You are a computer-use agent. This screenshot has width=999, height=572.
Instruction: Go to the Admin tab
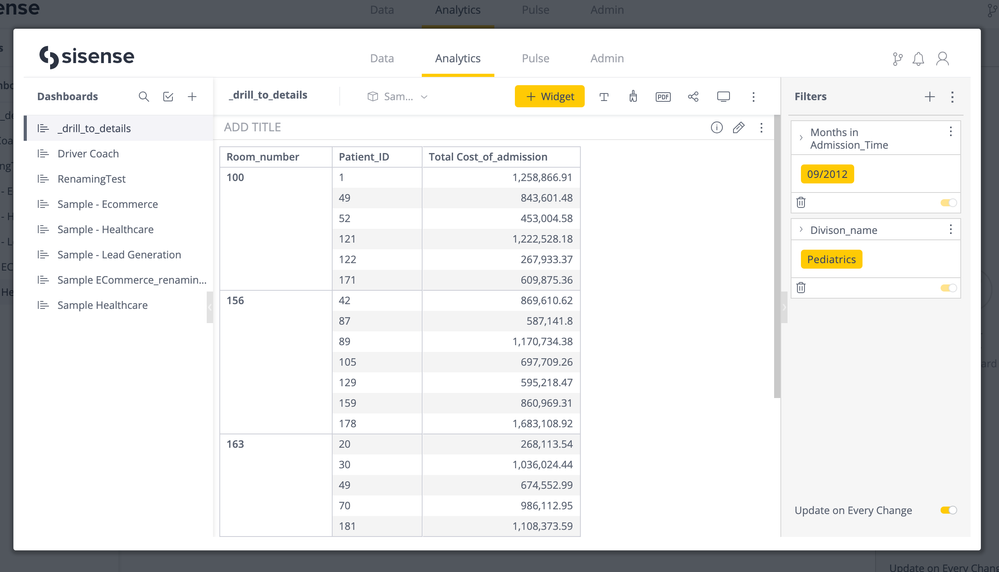click(x=607, y=59)
